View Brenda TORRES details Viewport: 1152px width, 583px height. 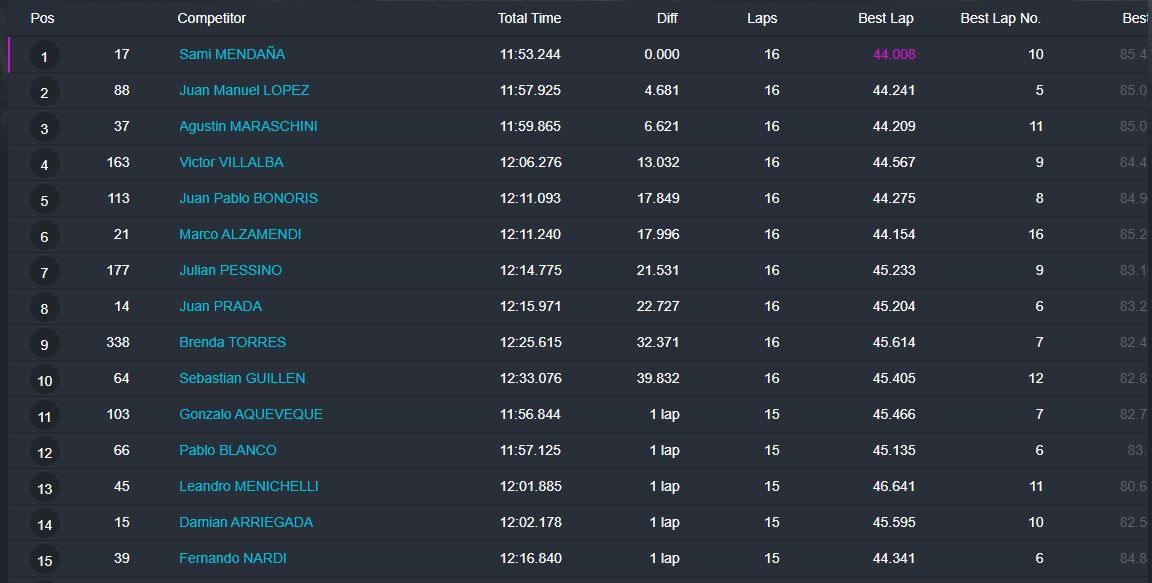[x=232, y=342]
